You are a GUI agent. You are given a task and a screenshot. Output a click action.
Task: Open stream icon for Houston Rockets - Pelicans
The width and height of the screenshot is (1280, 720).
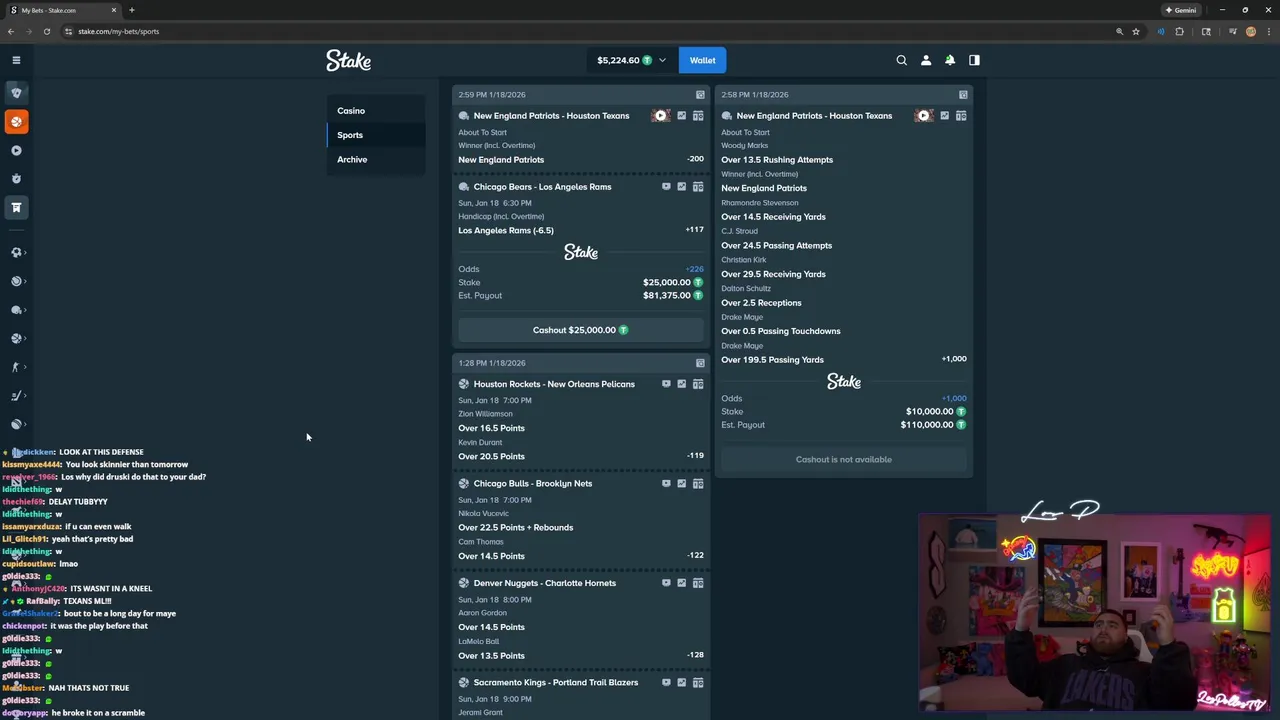pos(666,384)
